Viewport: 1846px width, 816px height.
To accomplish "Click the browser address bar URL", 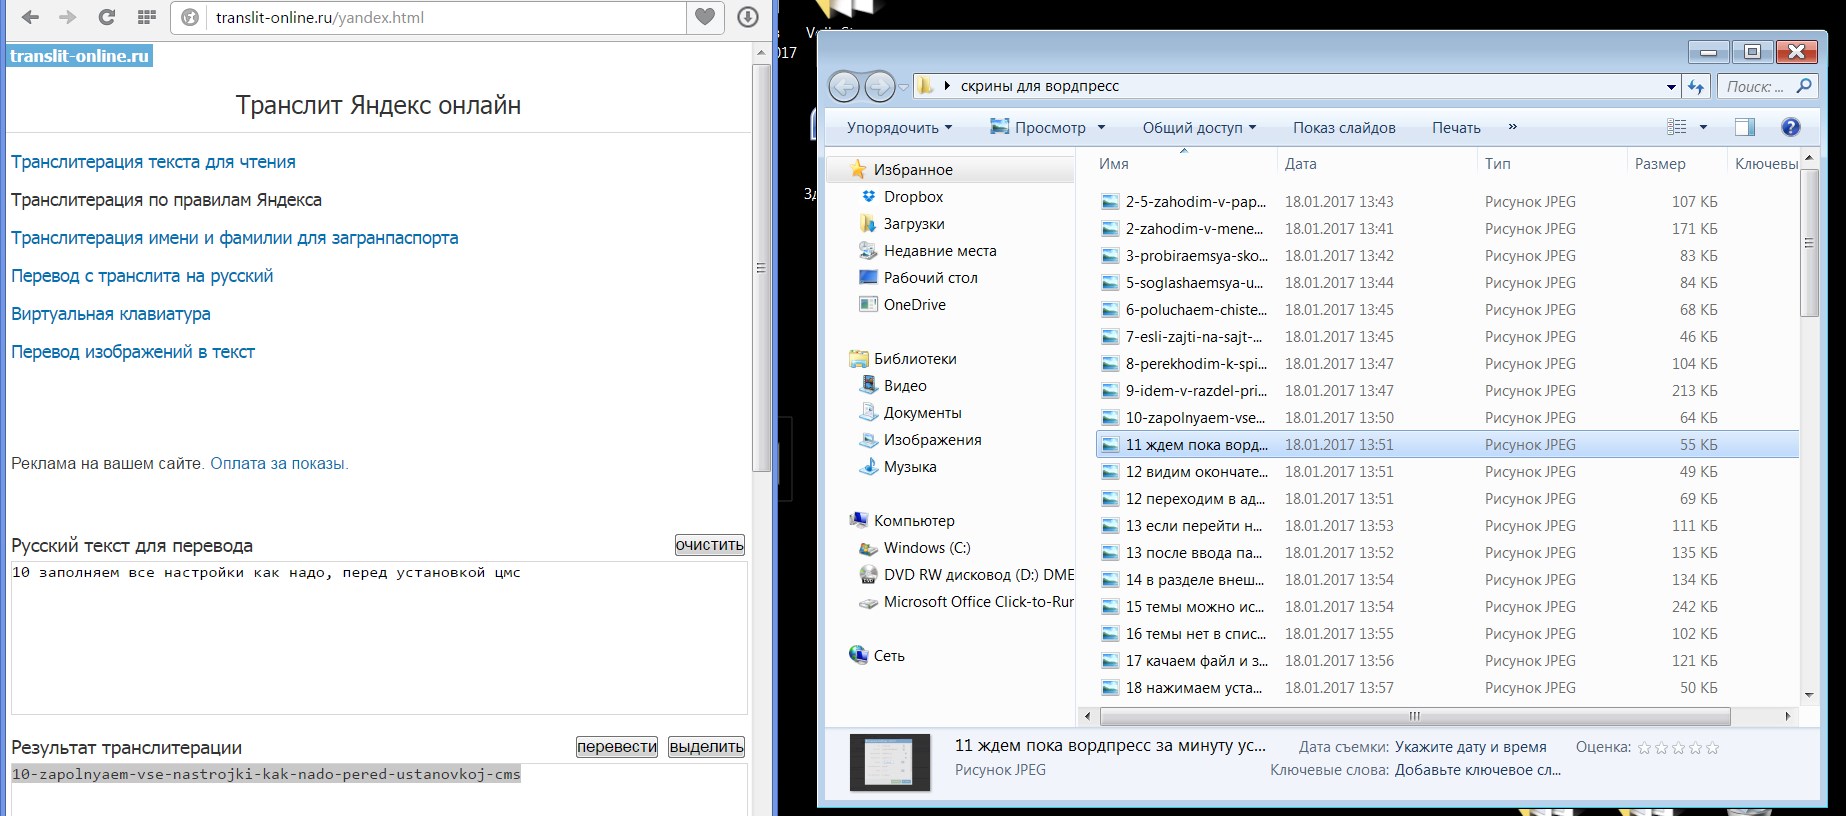I will (320, 17).
